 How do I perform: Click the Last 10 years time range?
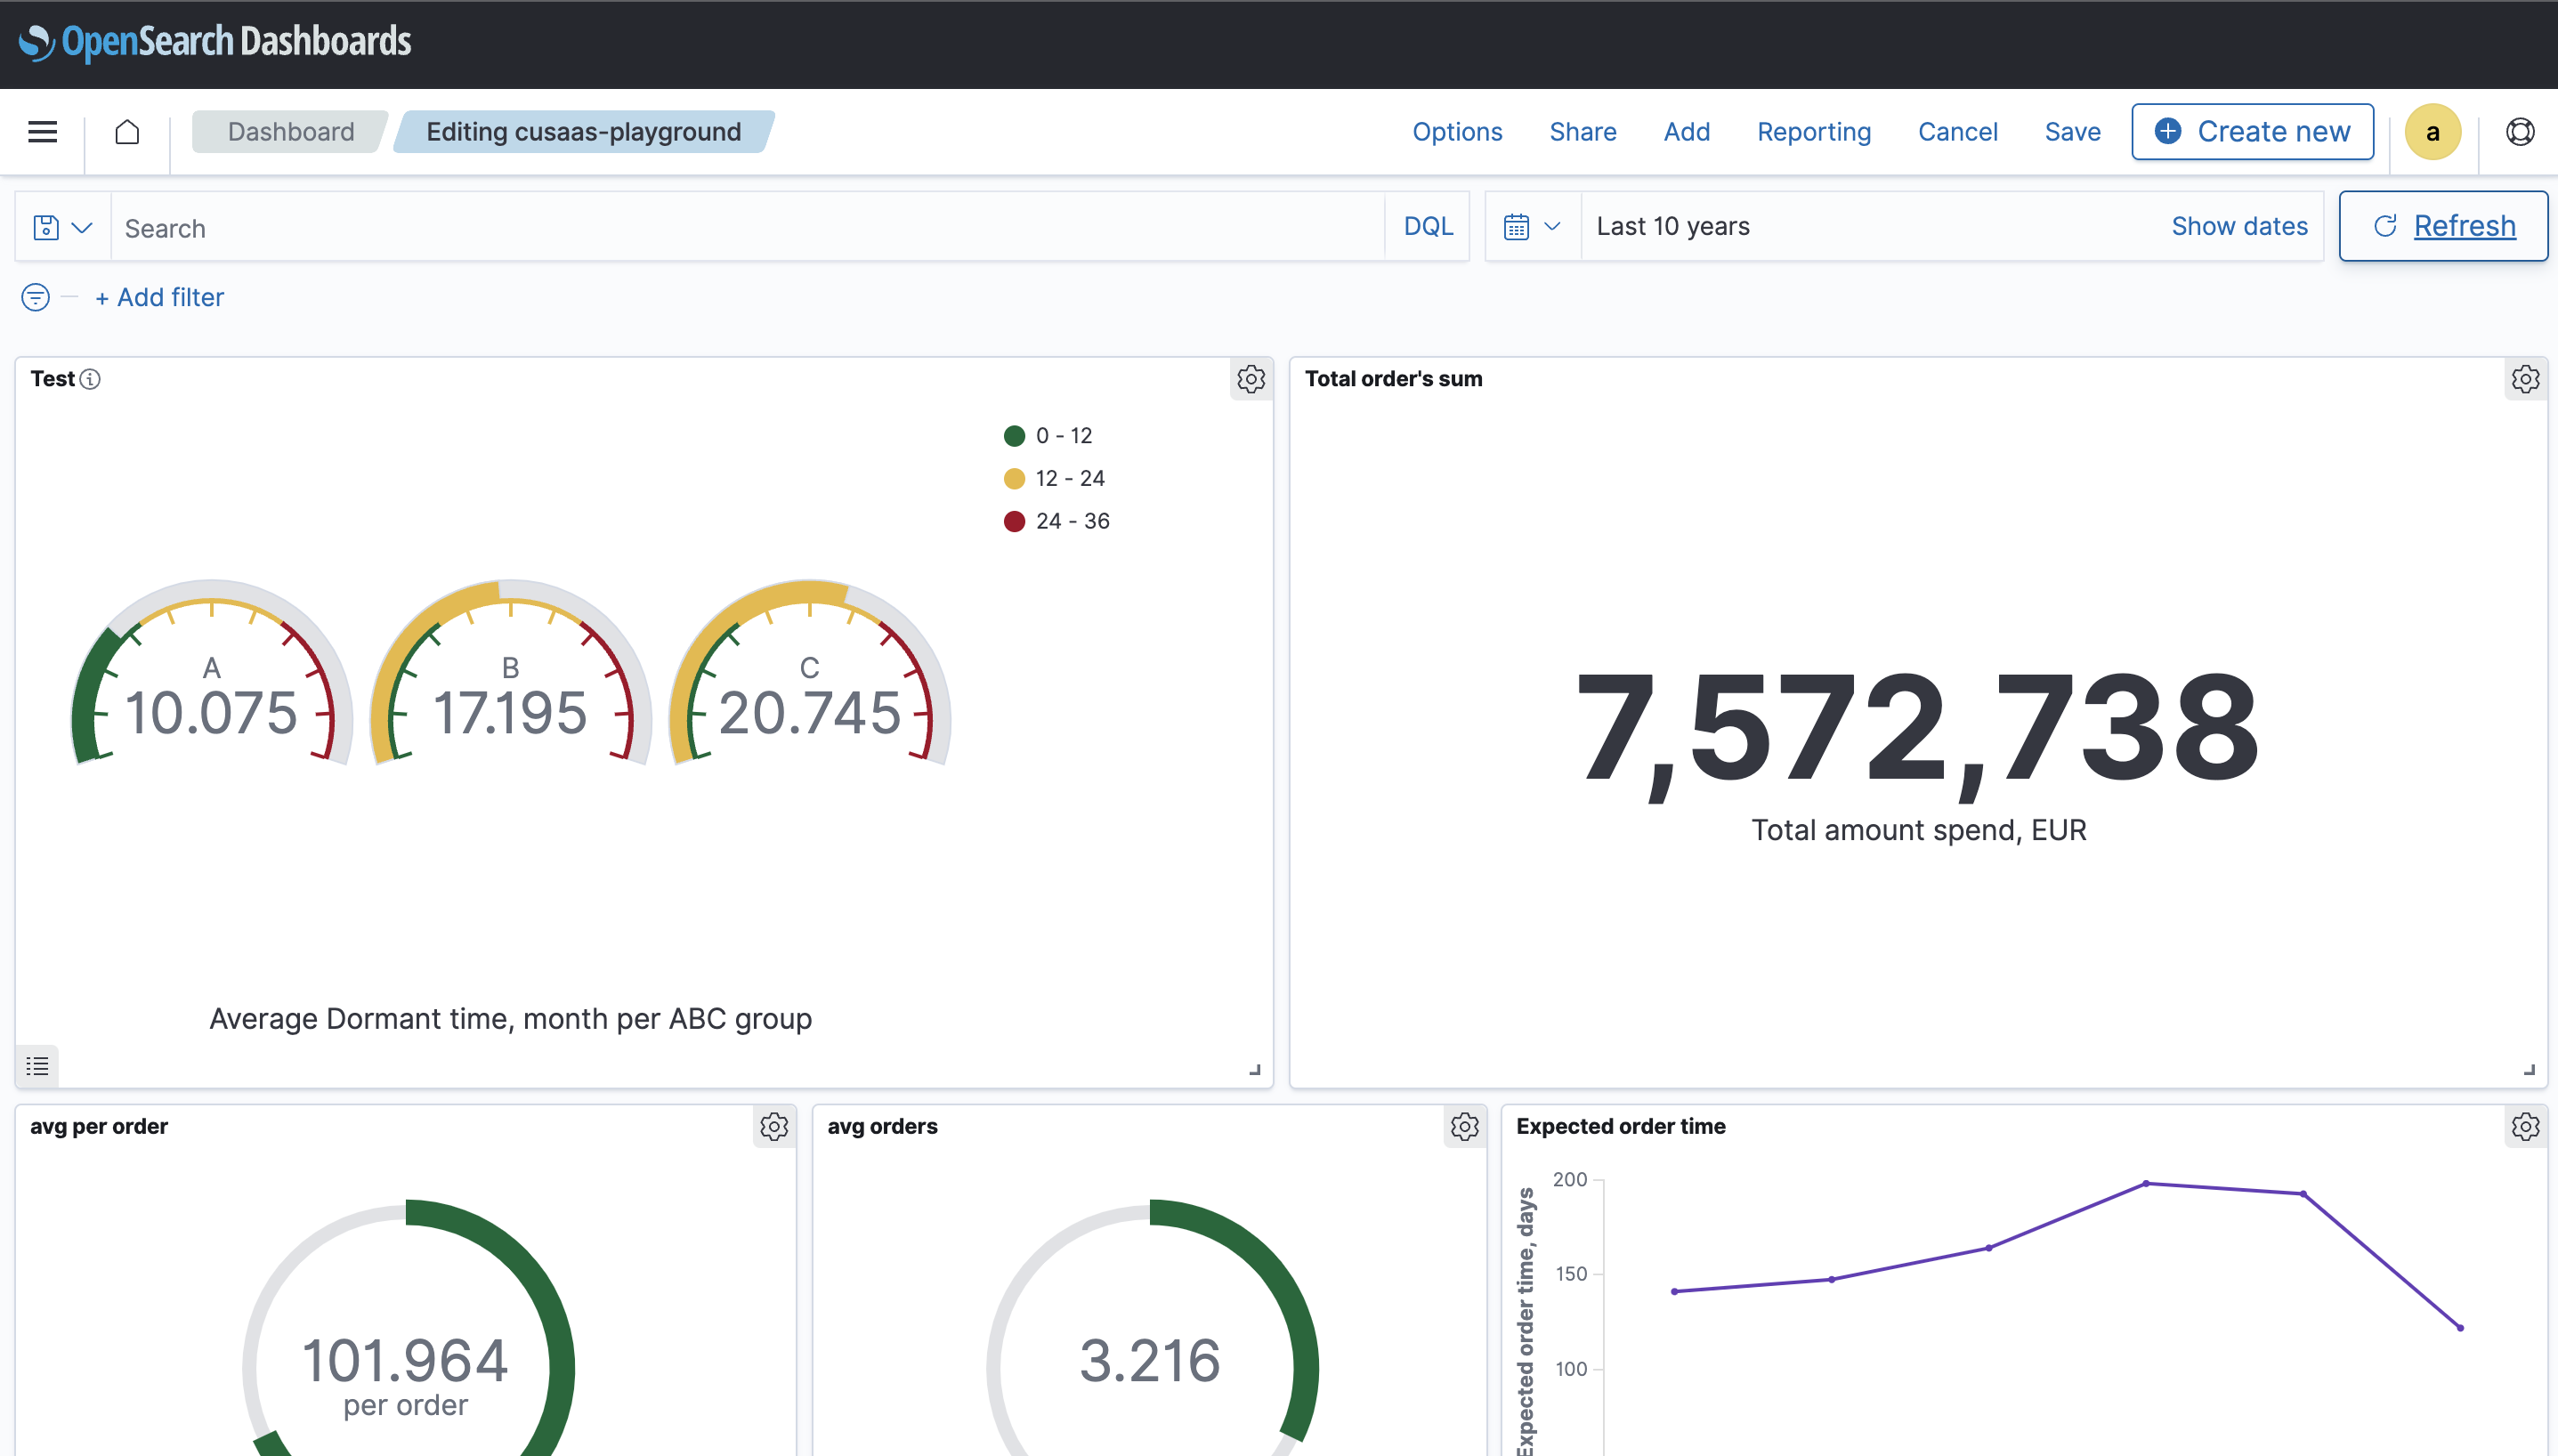[1673, 226]
